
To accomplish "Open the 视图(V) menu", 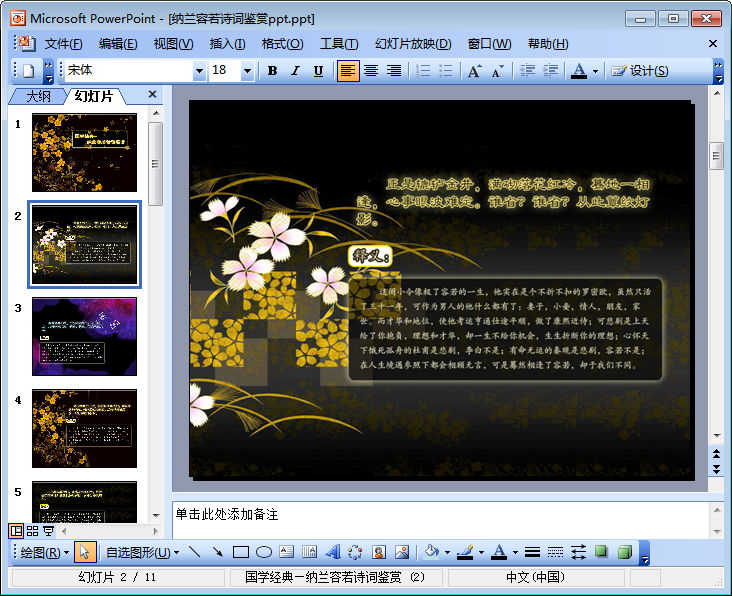I will (173, 44).
